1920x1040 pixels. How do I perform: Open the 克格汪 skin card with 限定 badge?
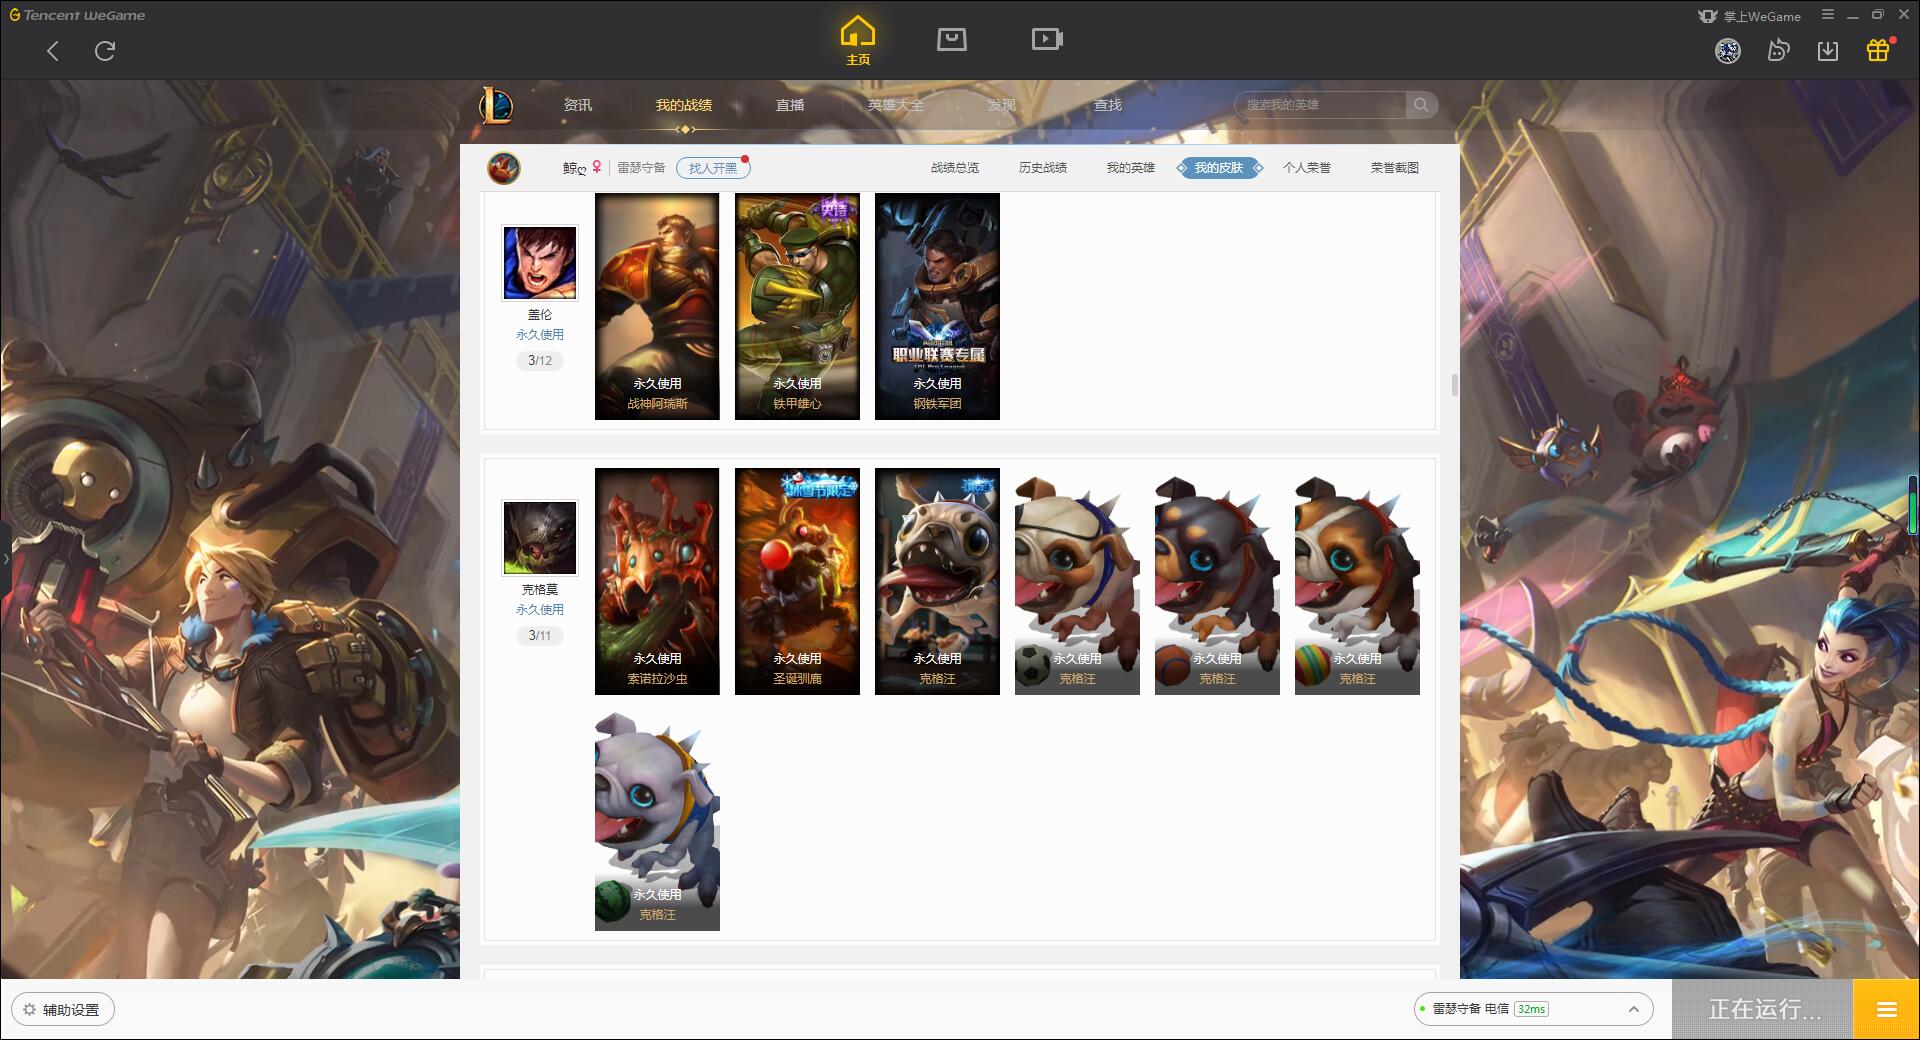tap(937, 581)
